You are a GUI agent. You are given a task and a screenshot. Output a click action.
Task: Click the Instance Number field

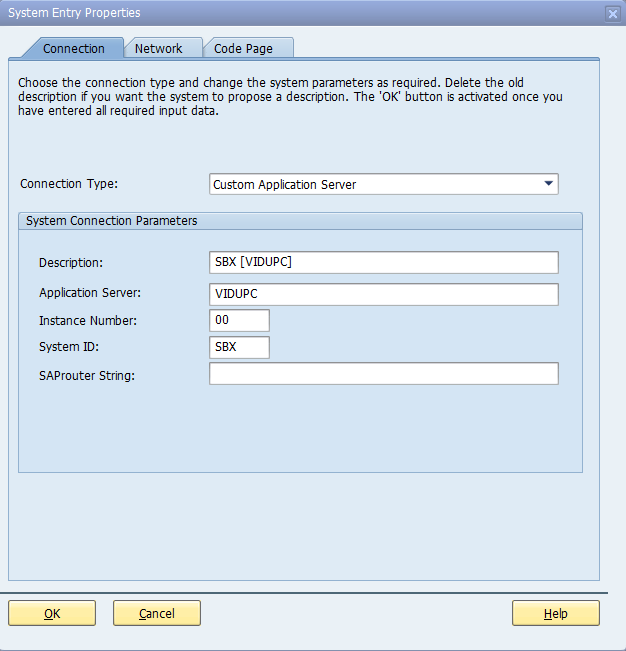coord(239,320)
